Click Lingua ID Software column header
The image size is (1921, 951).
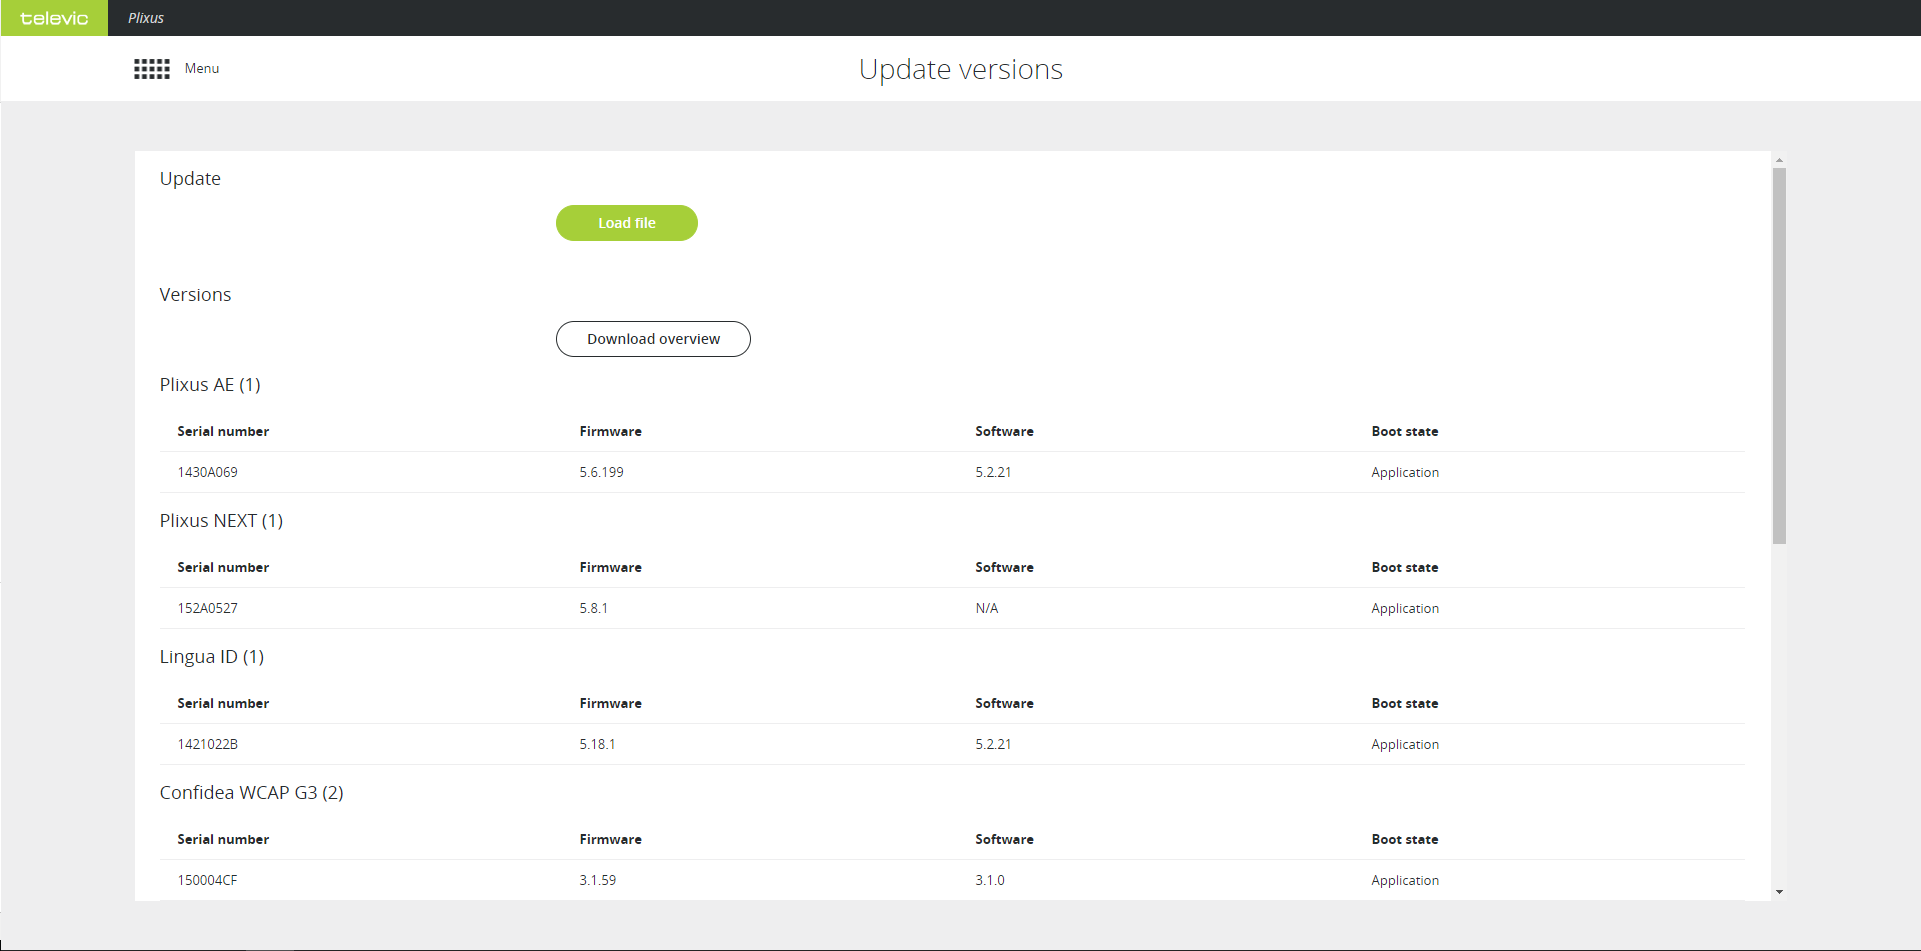pos(1004,703)
